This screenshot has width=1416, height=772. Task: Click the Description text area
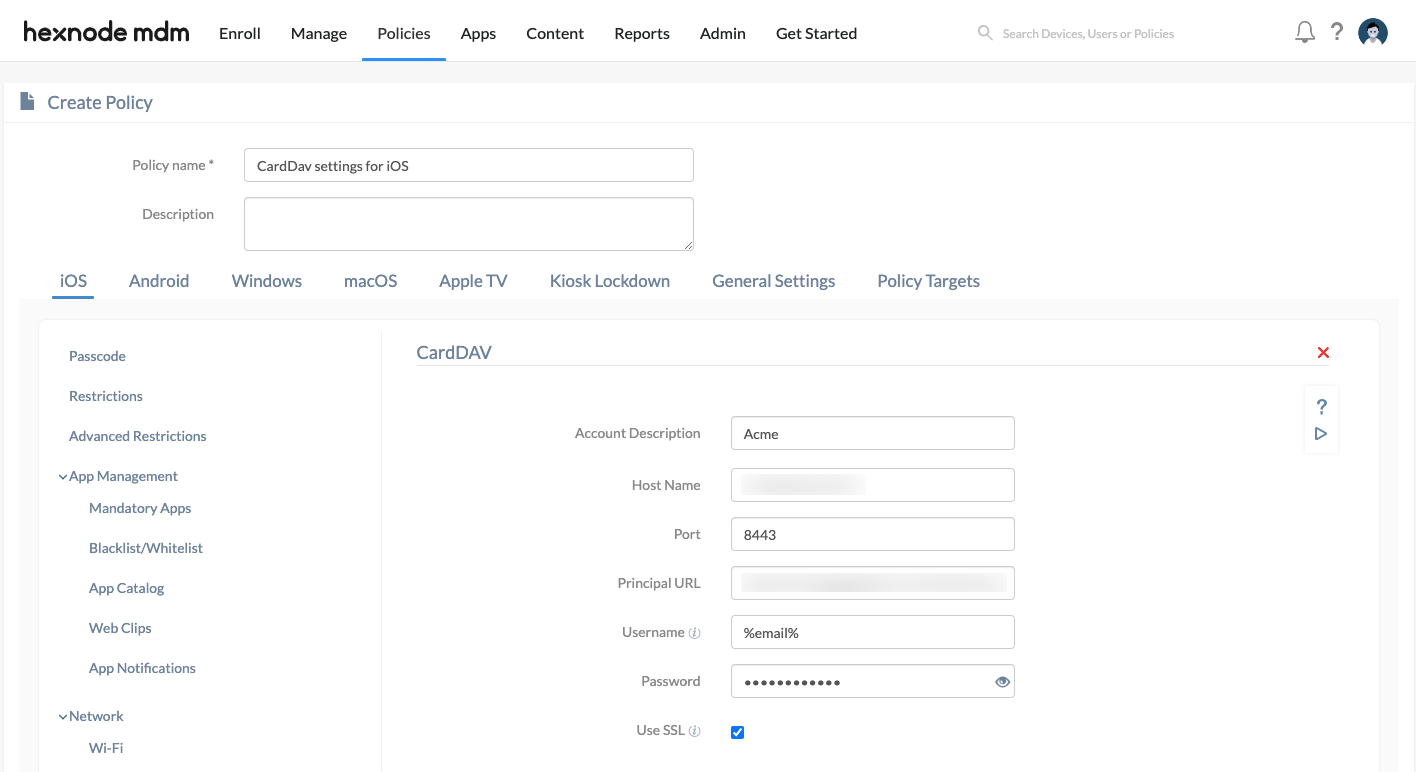click(469, 224)
